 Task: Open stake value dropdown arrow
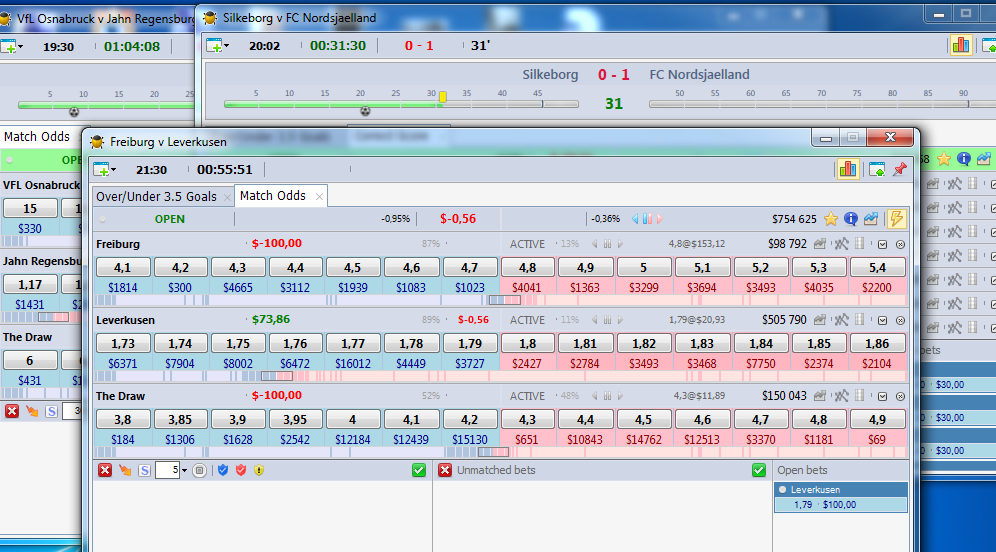click(184, 471)
